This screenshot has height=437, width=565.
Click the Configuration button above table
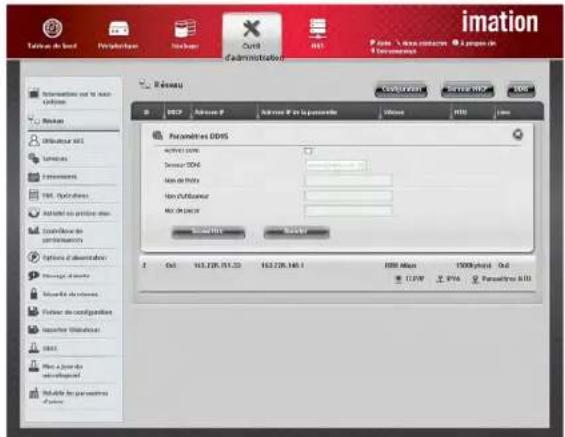401,90
